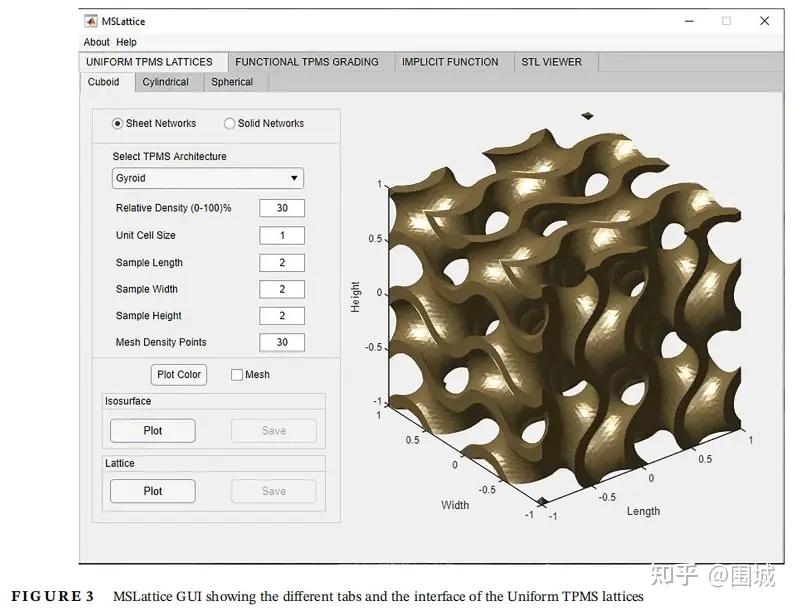Click the Relative Density input field
Viewport: 795px width, 609px height.
tap(282, 208)
